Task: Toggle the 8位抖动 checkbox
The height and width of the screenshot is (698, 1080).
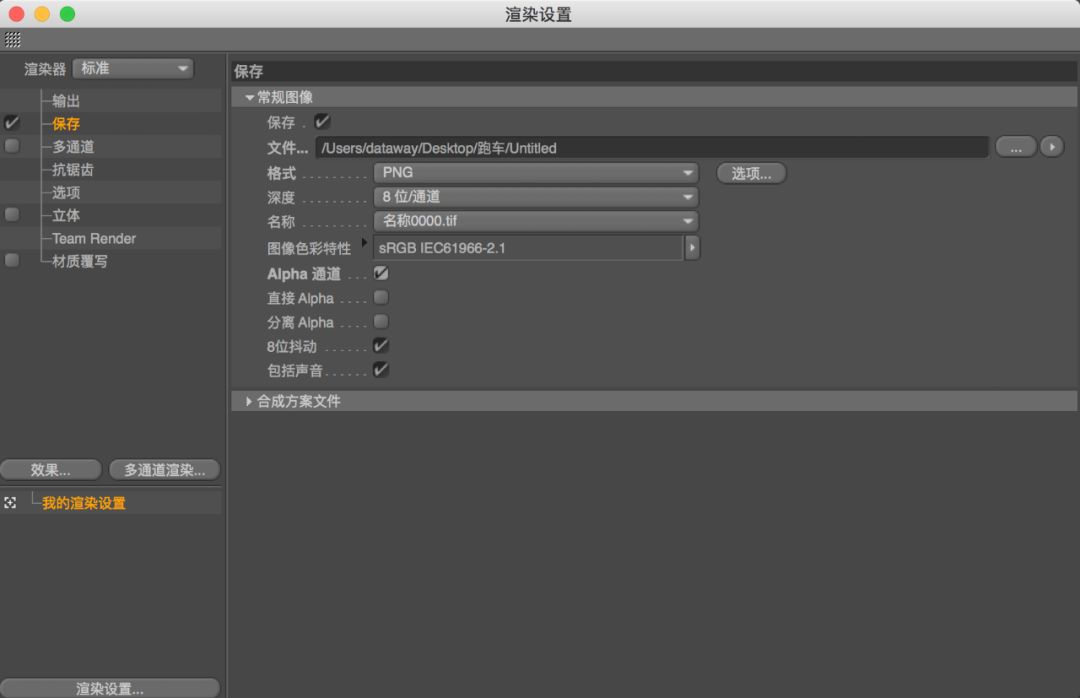Action: [381, 345]
